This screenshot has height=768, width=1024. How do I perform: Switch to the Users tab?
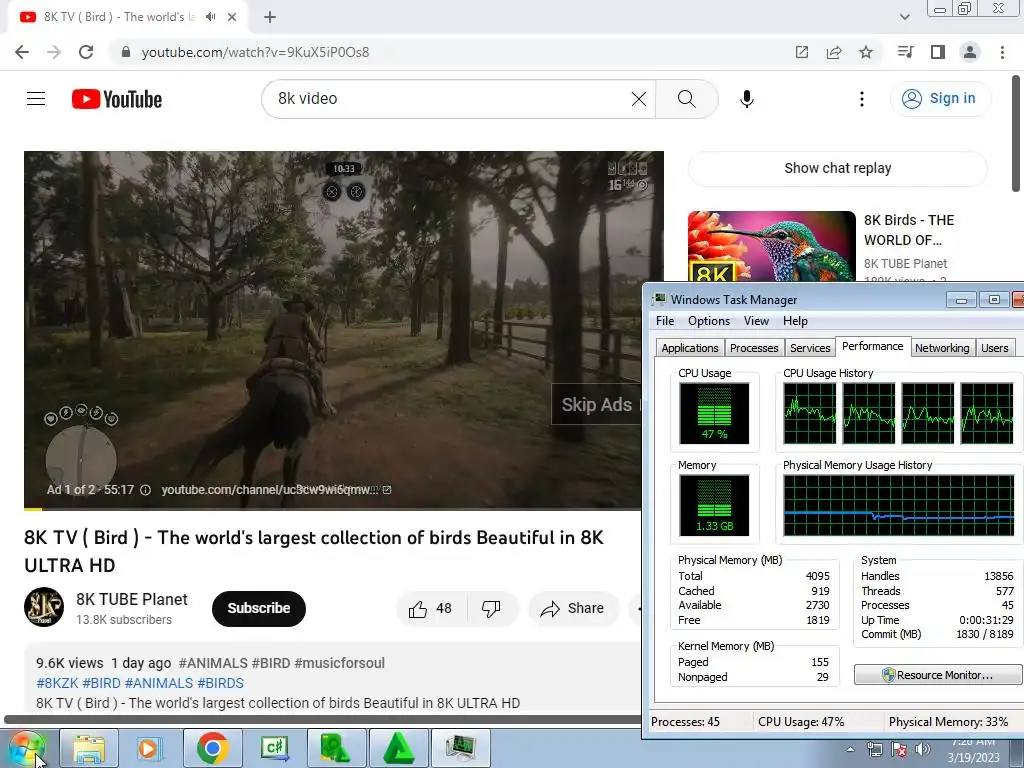[994, 348]
